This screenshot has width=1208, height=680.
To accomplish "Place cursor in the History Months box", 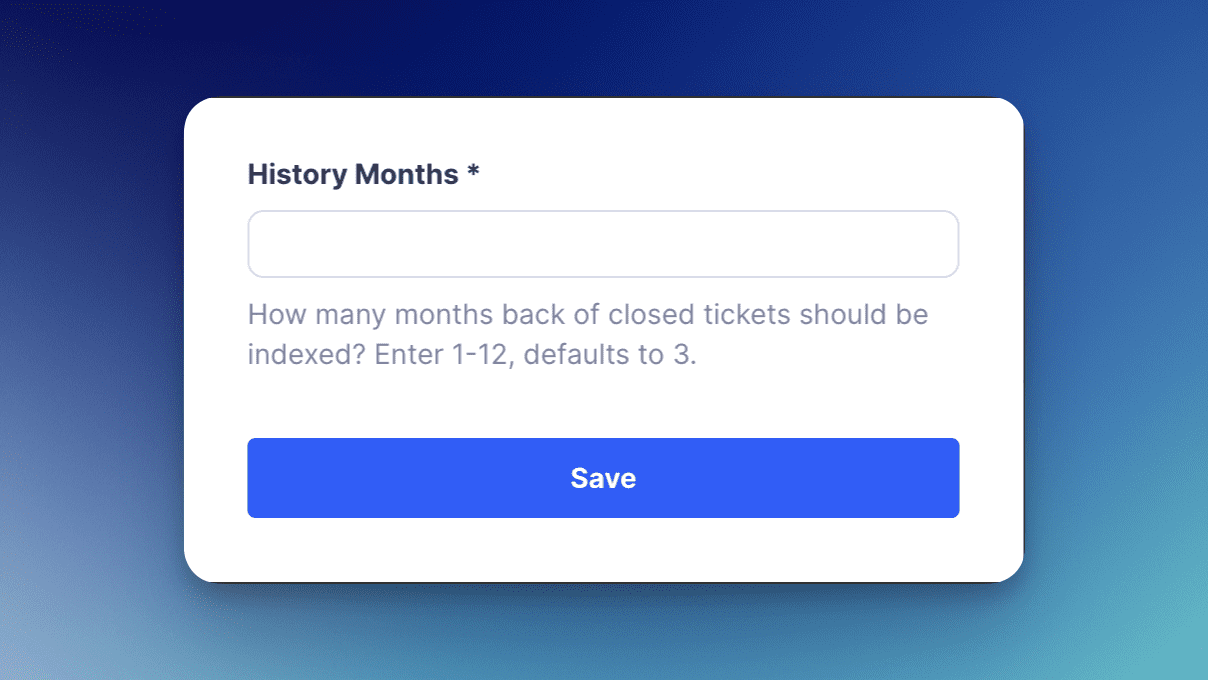I will tap(603, 244).
